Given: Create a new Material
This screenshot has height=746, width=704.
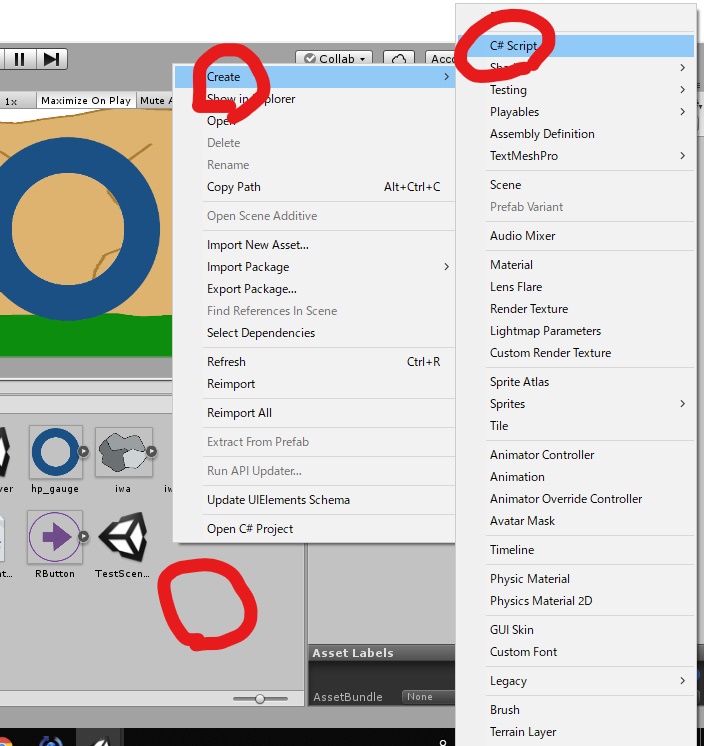Looking at the screenshot, I should (x=576, y=265).
